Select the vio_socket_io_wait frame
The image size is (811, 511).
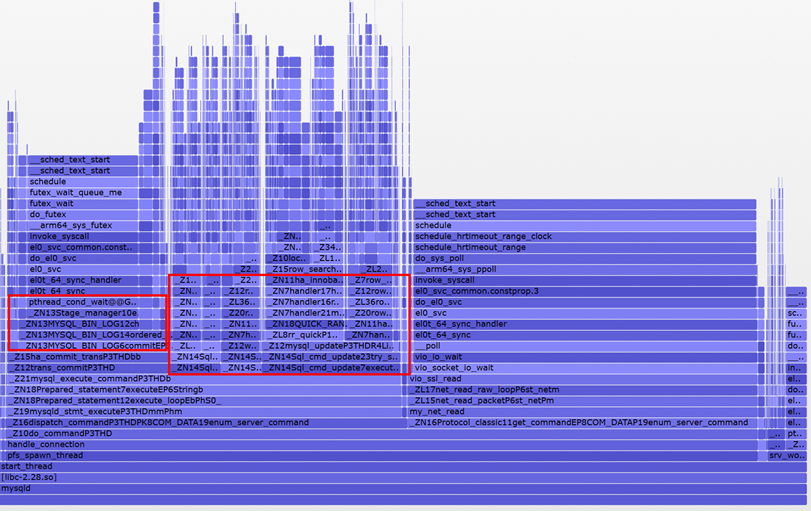pyautogui.click(x=454, y=367)
